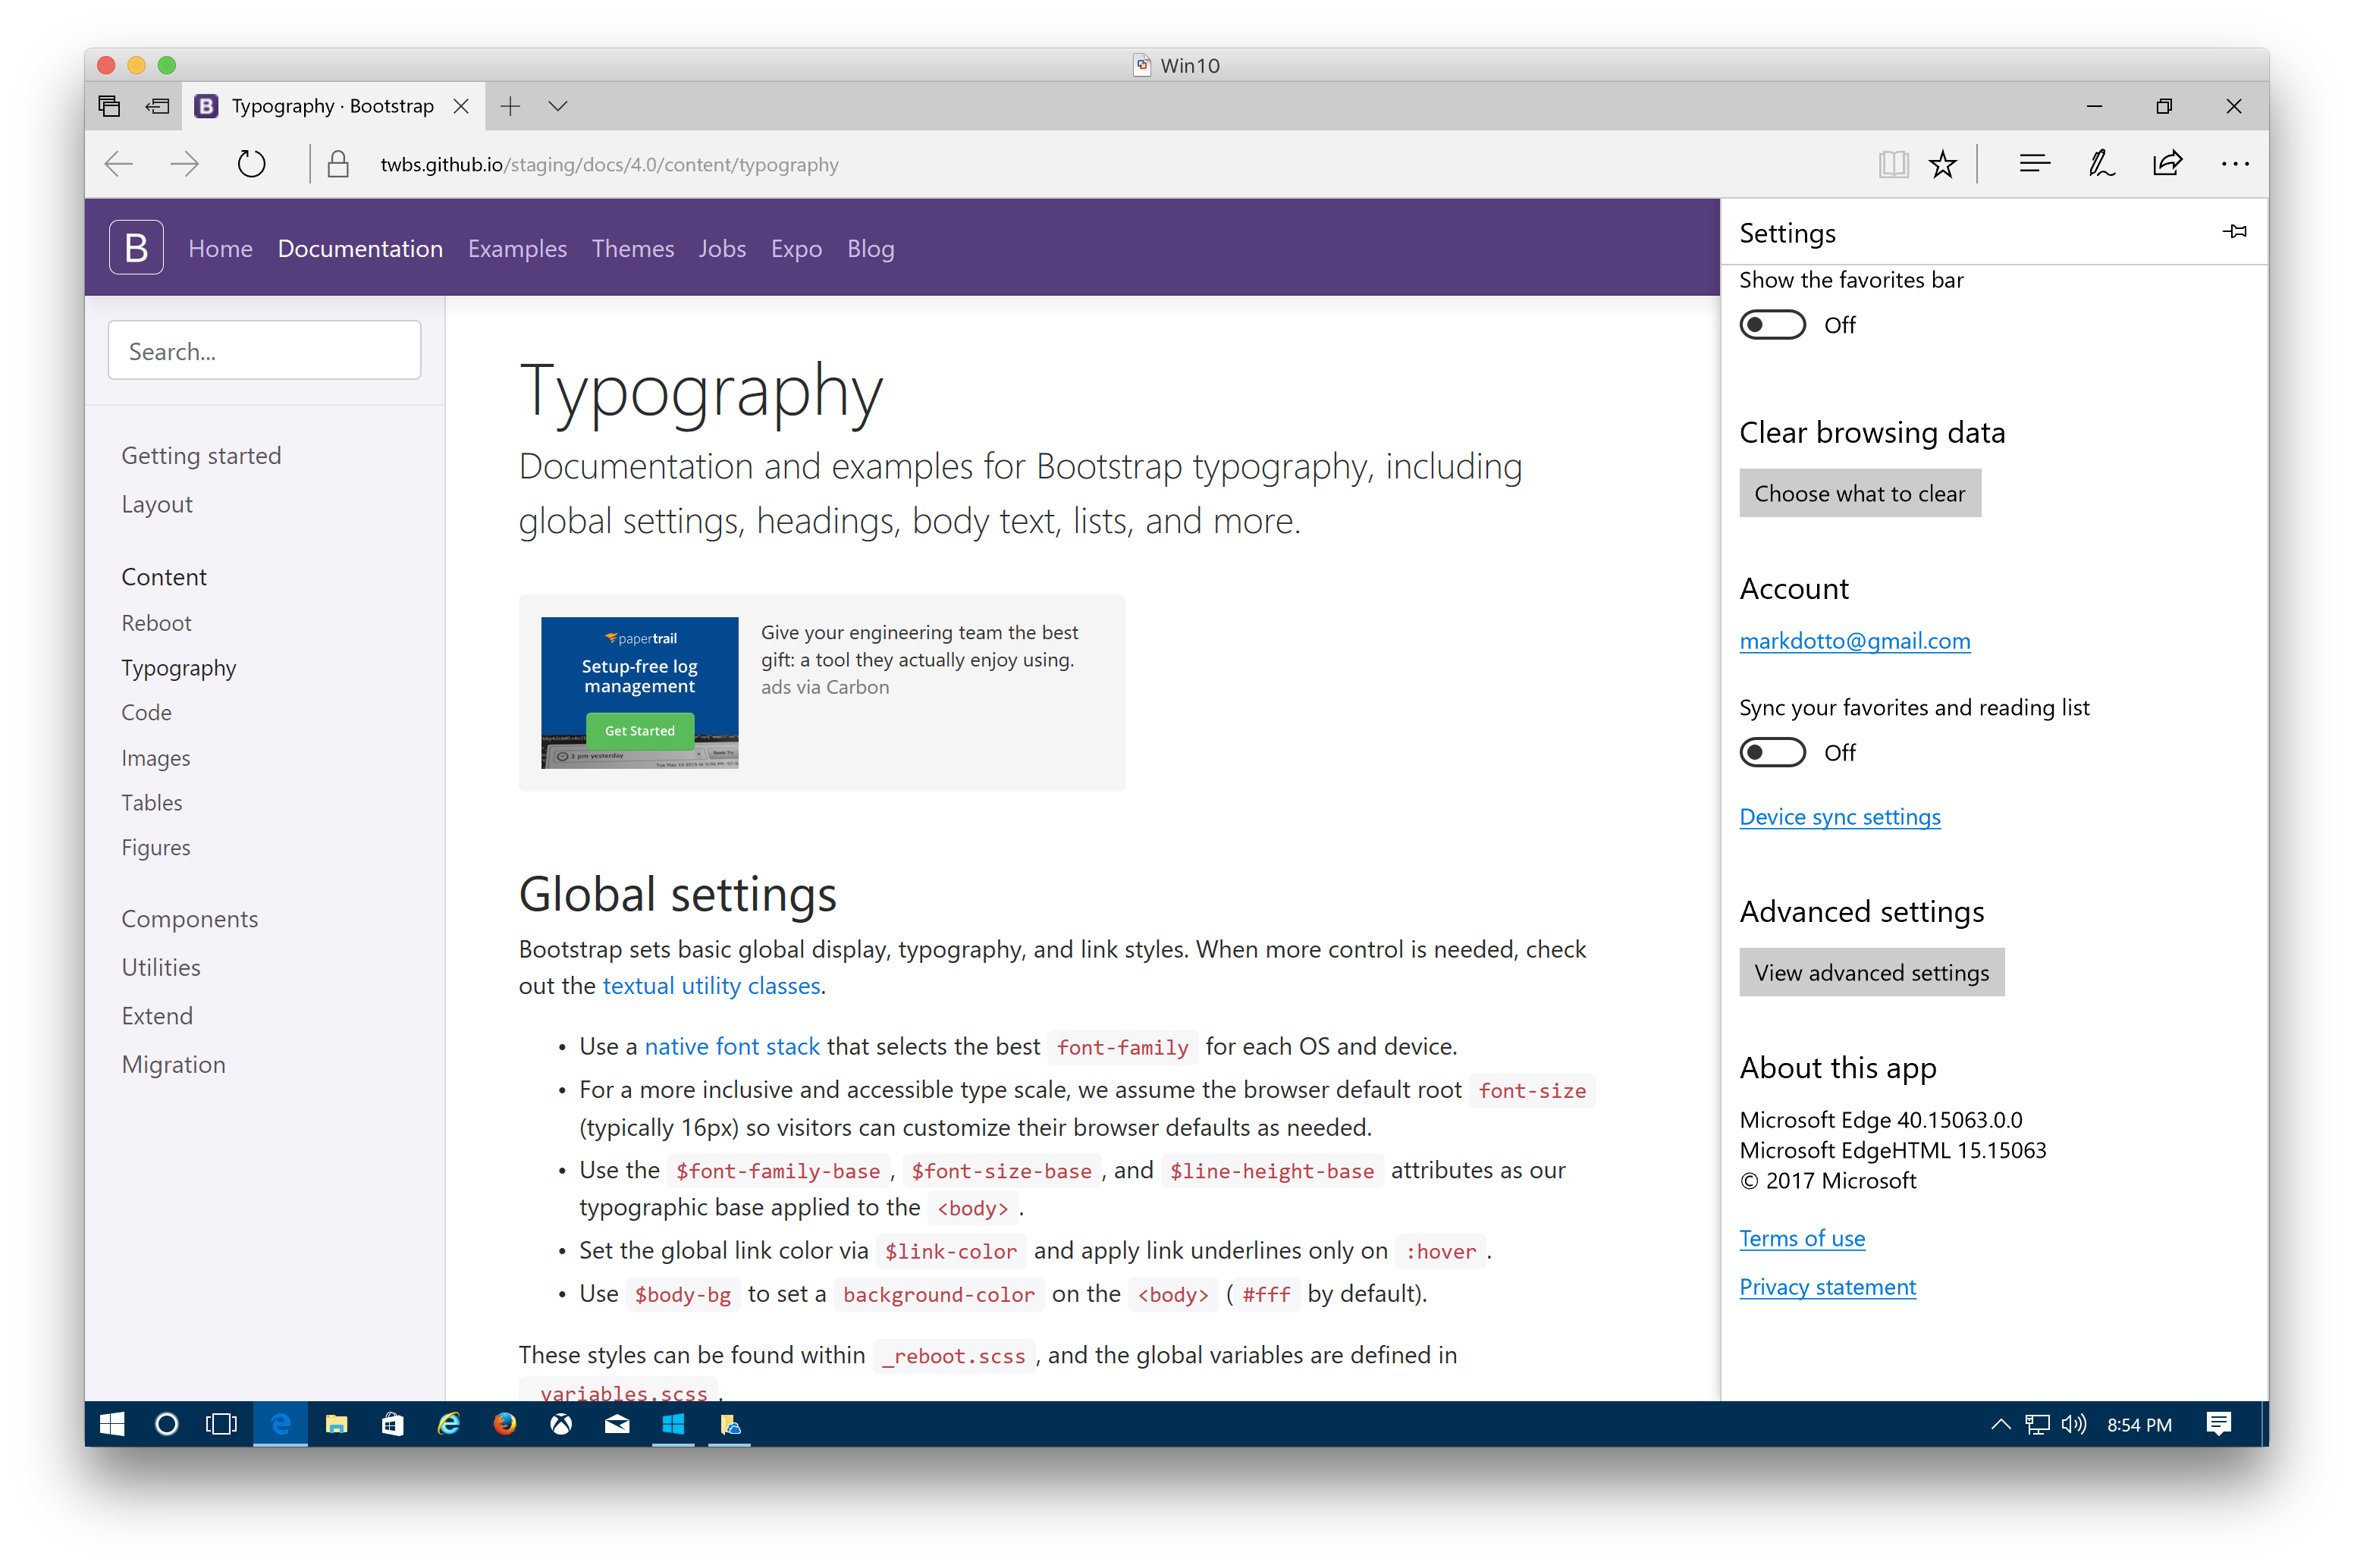Viewport: 2354px width, 1568px height.
Task: Show hidden system tray icons chevron
Action: click(2000, 1424)
